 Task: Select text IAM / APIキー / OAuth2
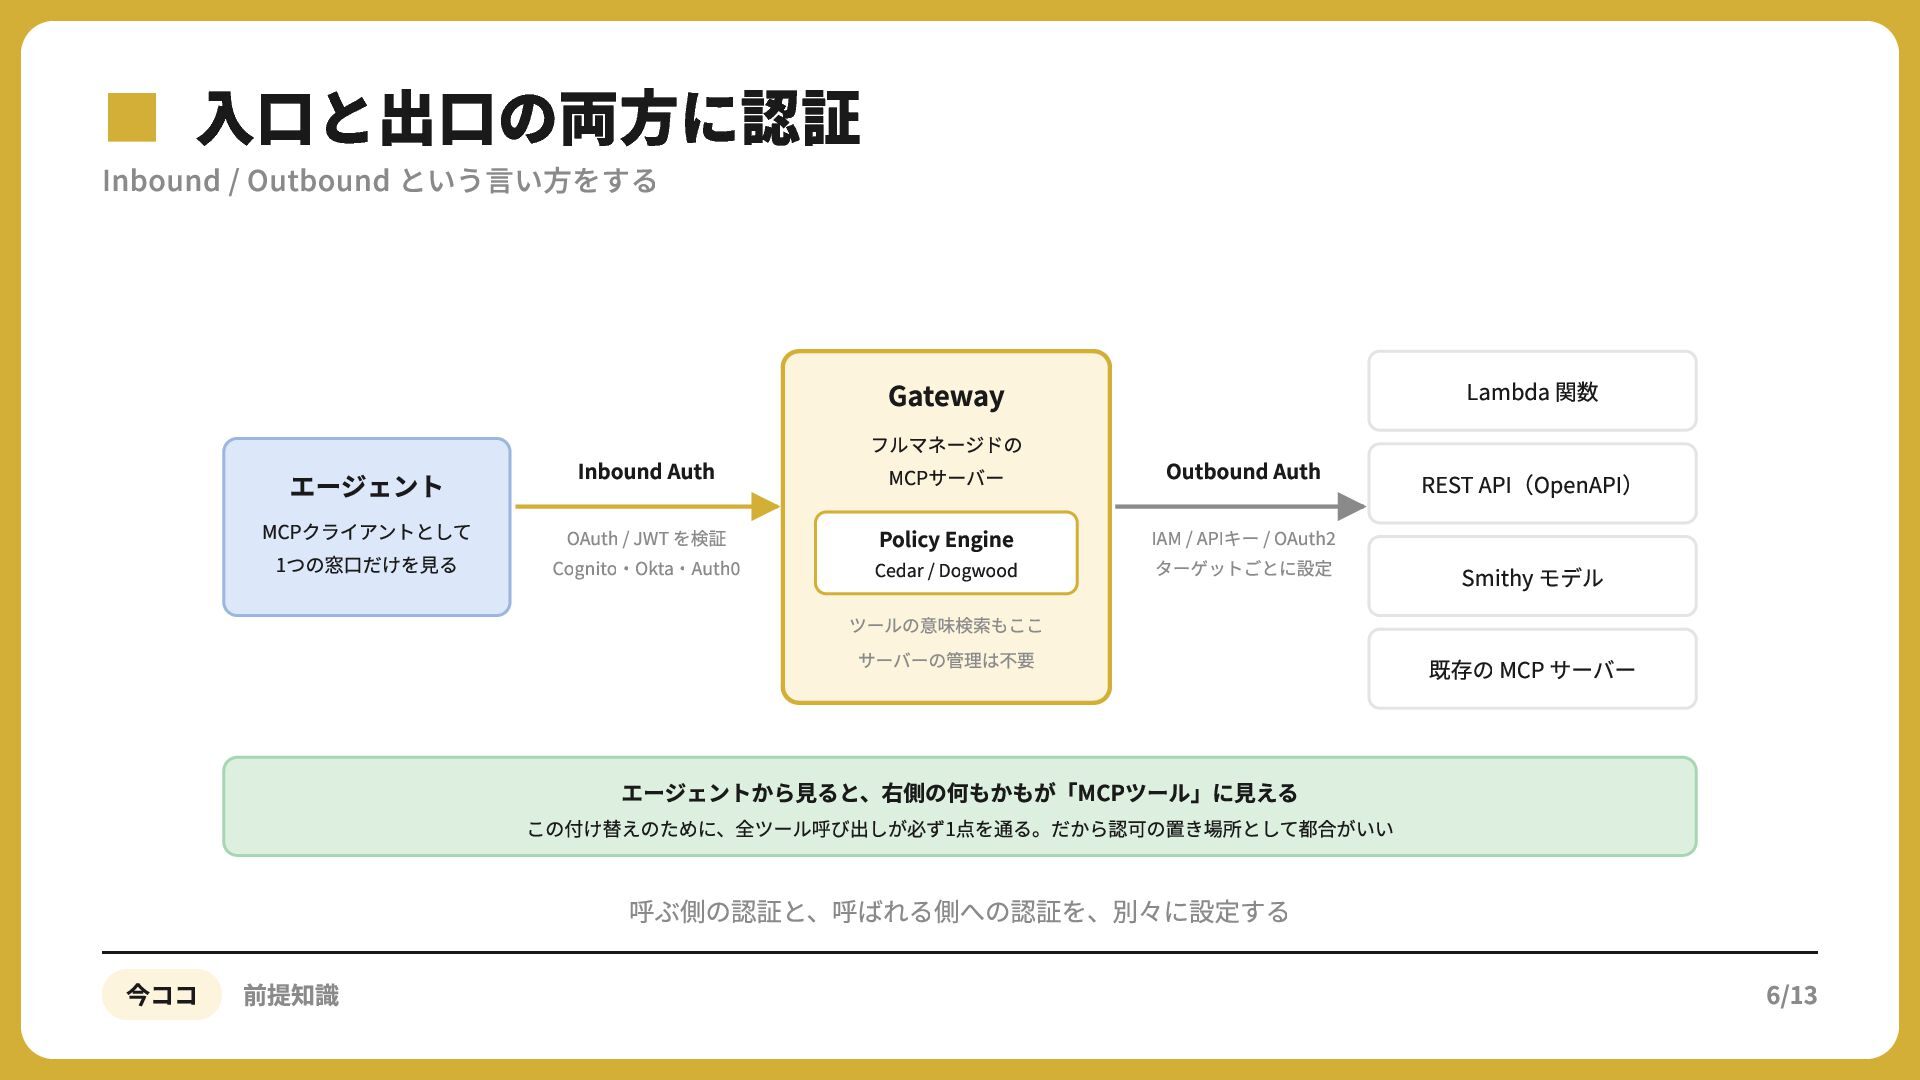[x=1243, y=539]
